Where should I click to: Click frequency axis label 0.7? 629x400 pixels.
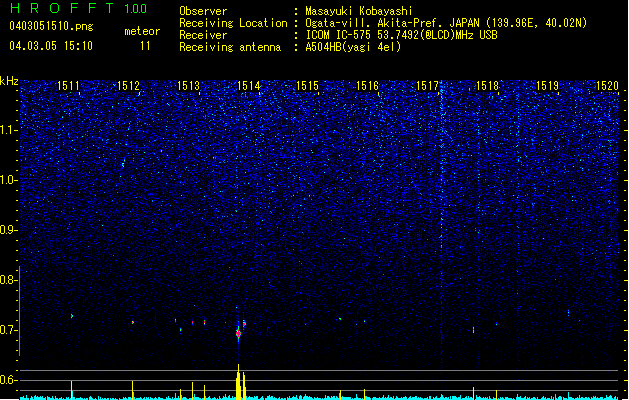point(8,330)
